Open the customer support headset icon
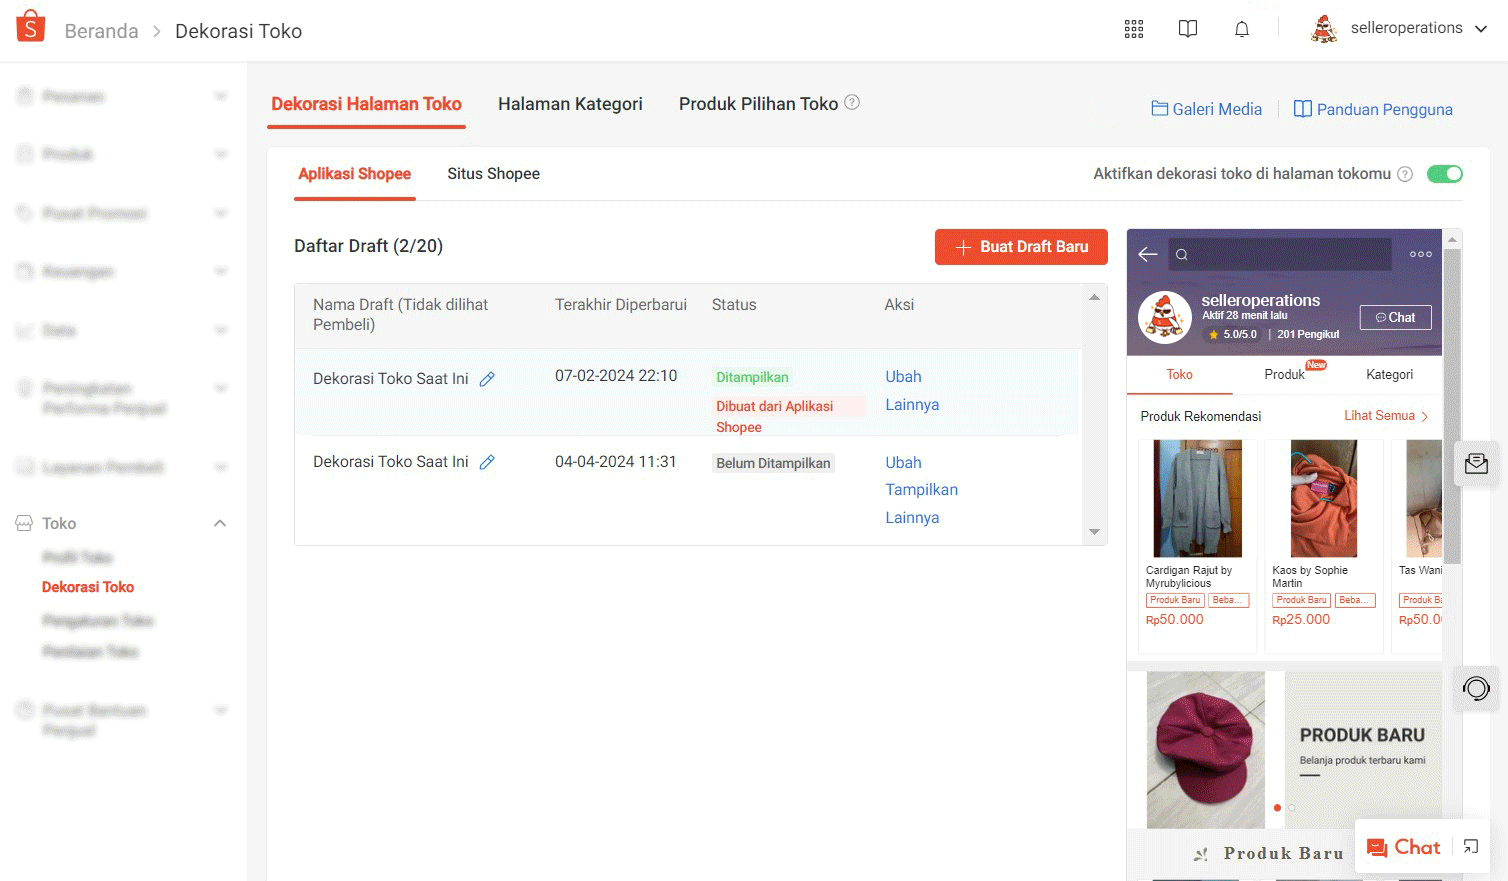The height and width of the screenshot is (881, 1508). 1476,688
